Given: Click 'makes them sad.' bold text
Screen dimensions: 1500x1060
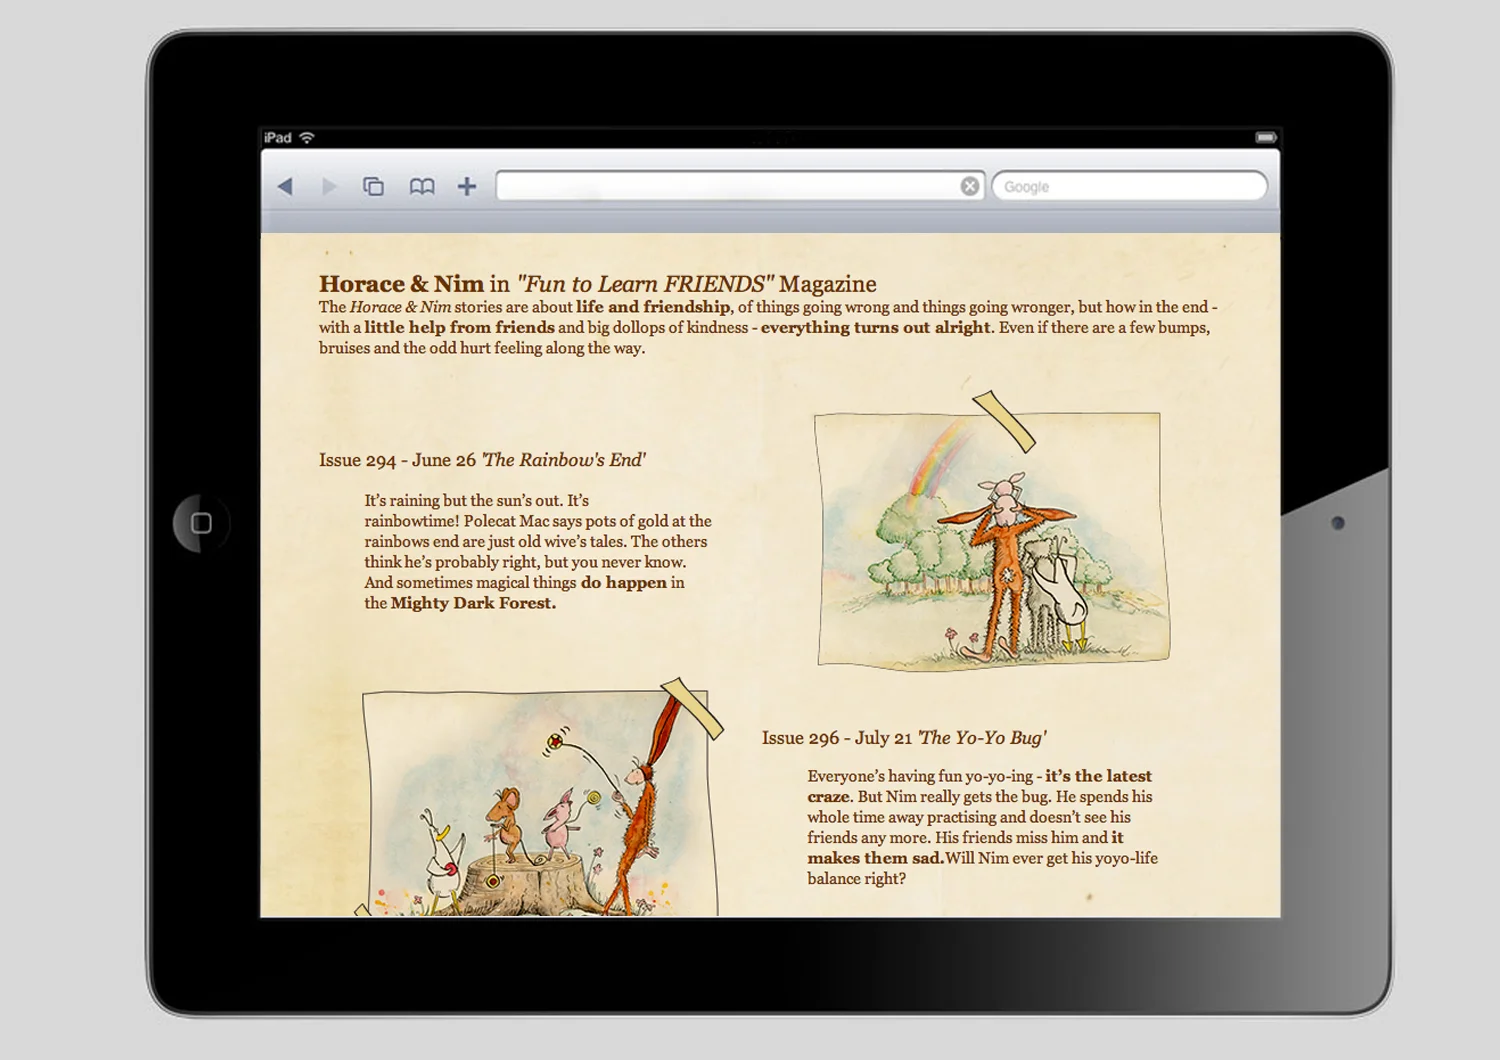Looking at the screenshot, I should tap(876, 858).
